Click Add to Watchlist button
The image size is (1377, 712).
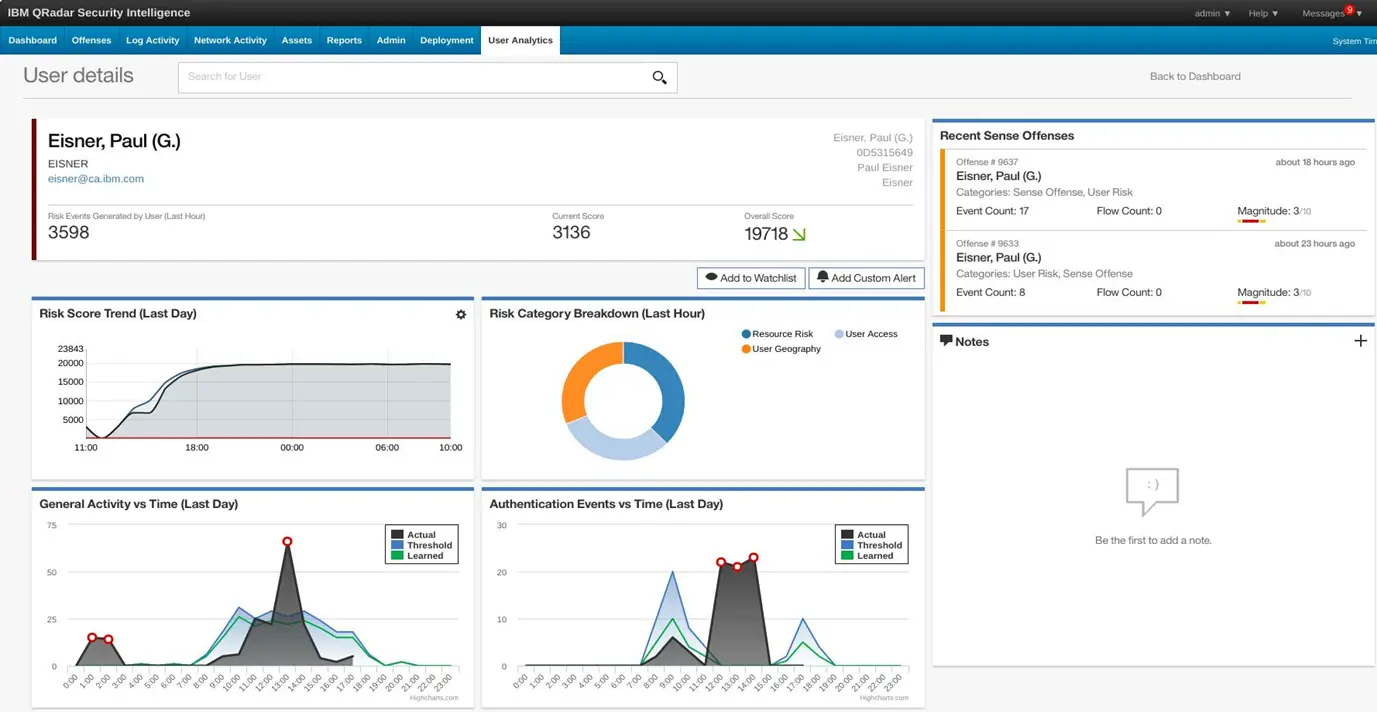pyautogui.click(x=751, y=278)
